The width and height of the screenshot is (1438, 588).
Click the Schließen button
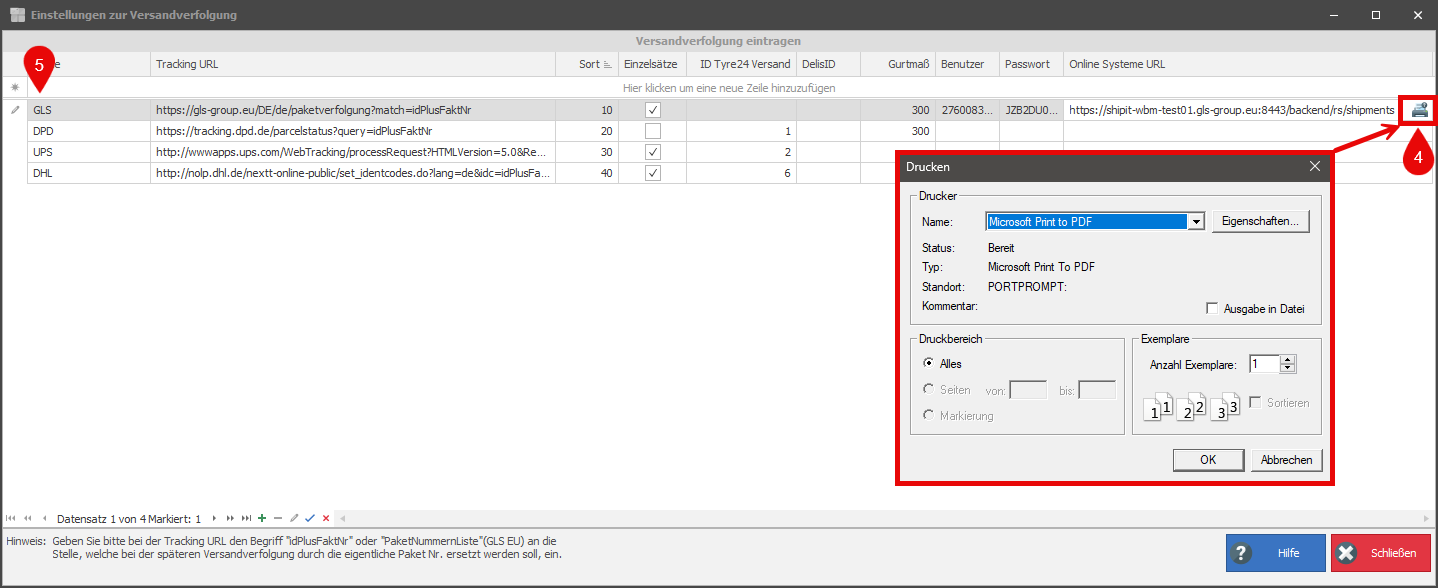1381,553
